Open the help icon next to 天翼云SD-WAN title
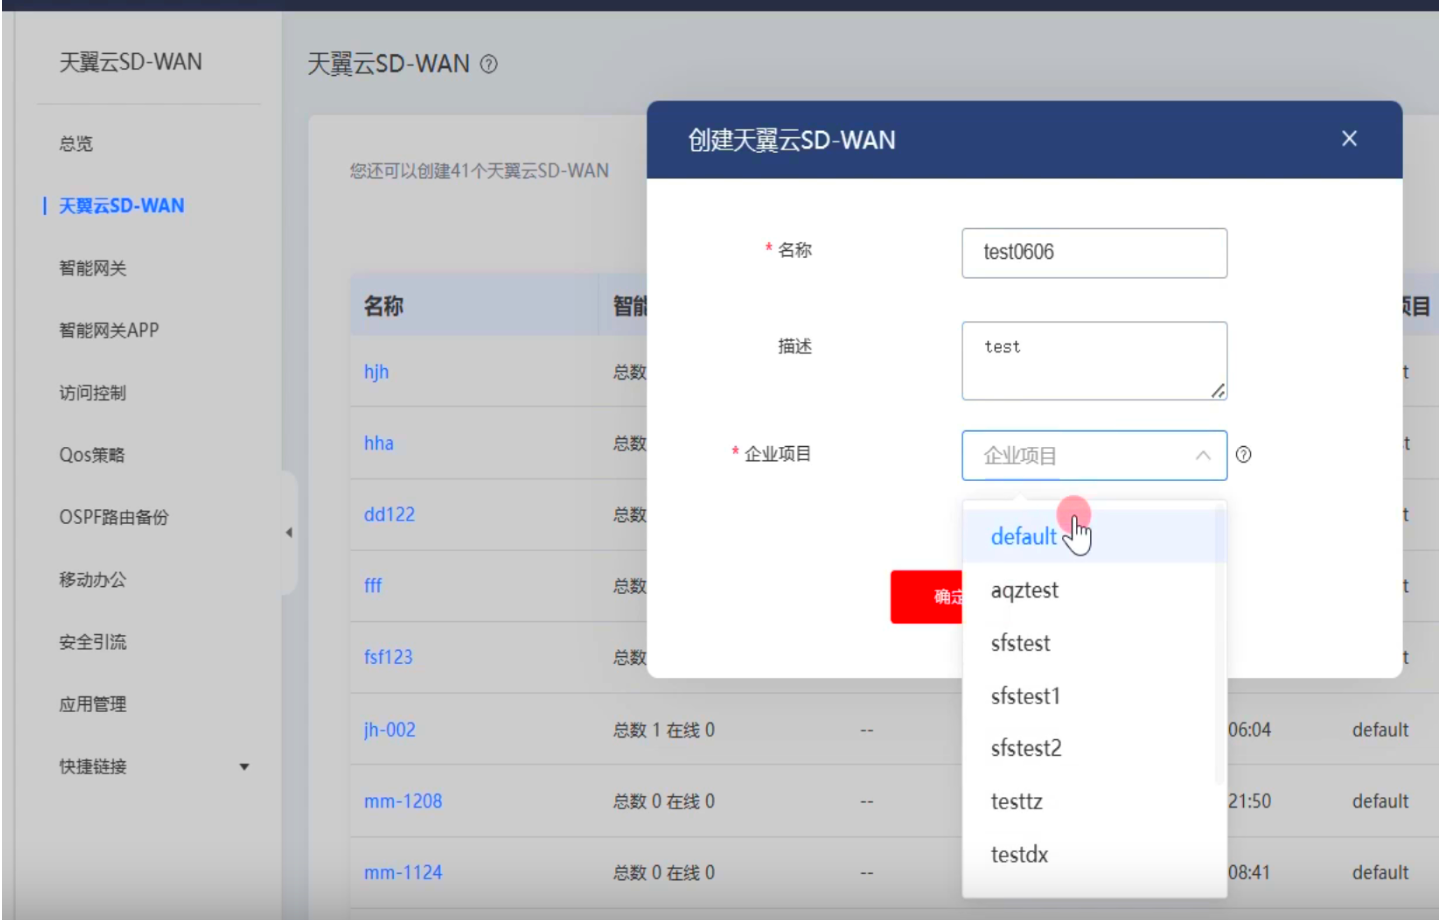This screenshot has width=1441, height=920. pyautogui.click(x=489, y=63)
